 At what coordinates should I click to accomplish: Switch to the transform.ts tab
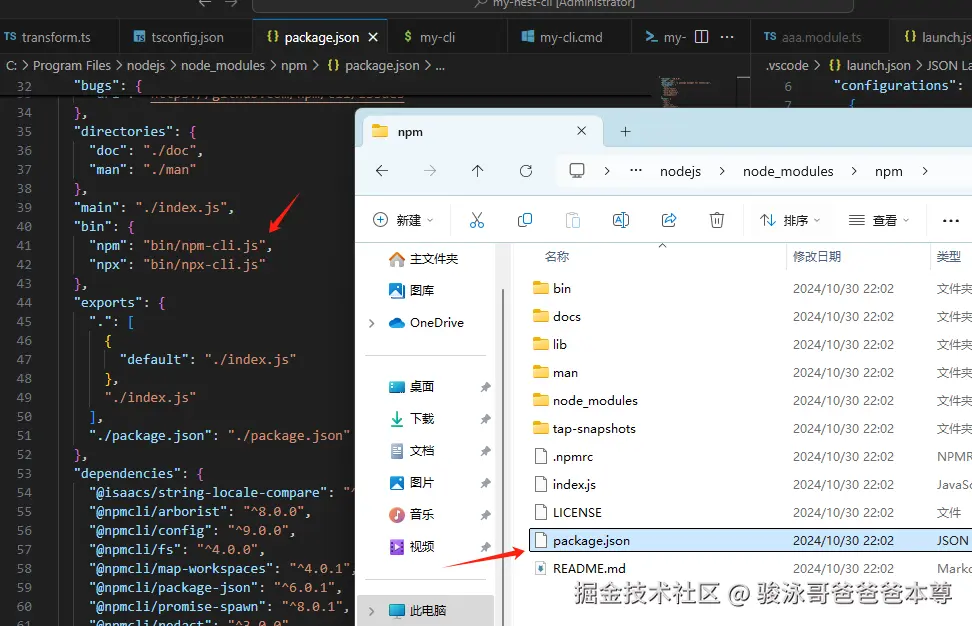(x=58, y=37)
